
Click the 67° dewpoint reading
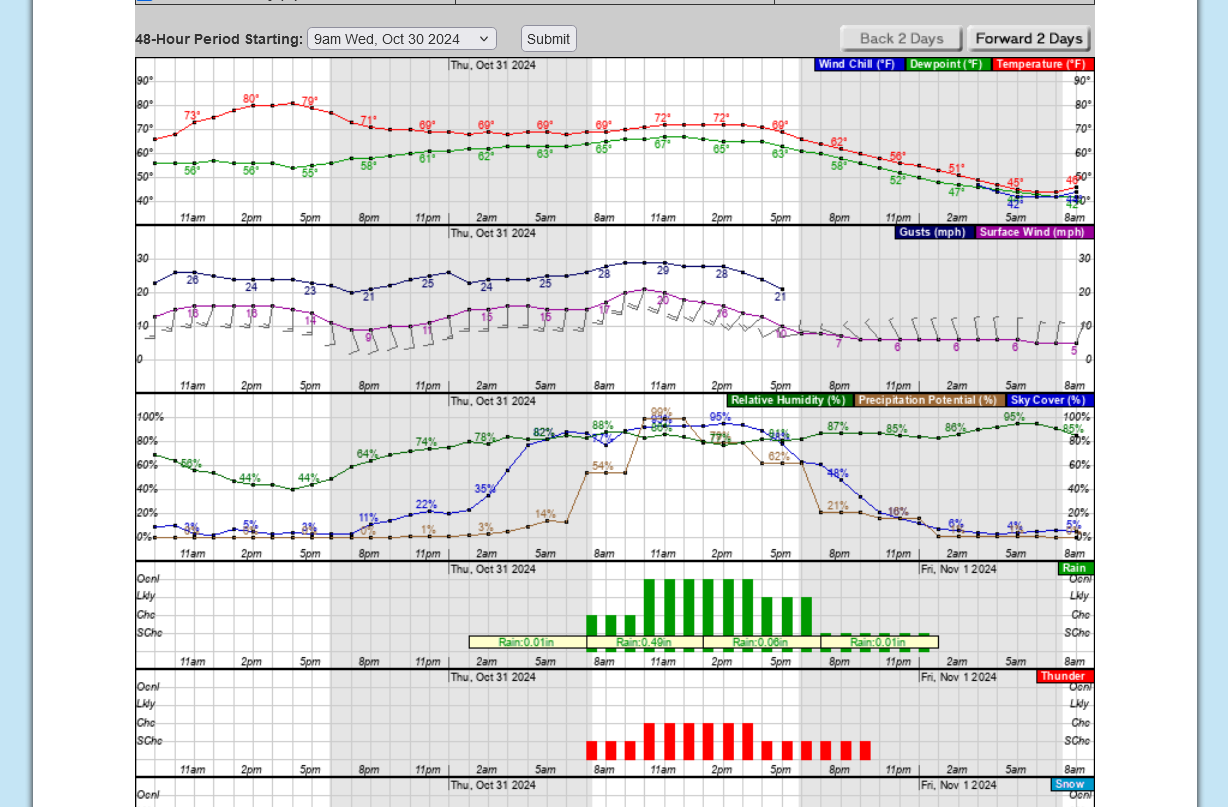point(662,144)
